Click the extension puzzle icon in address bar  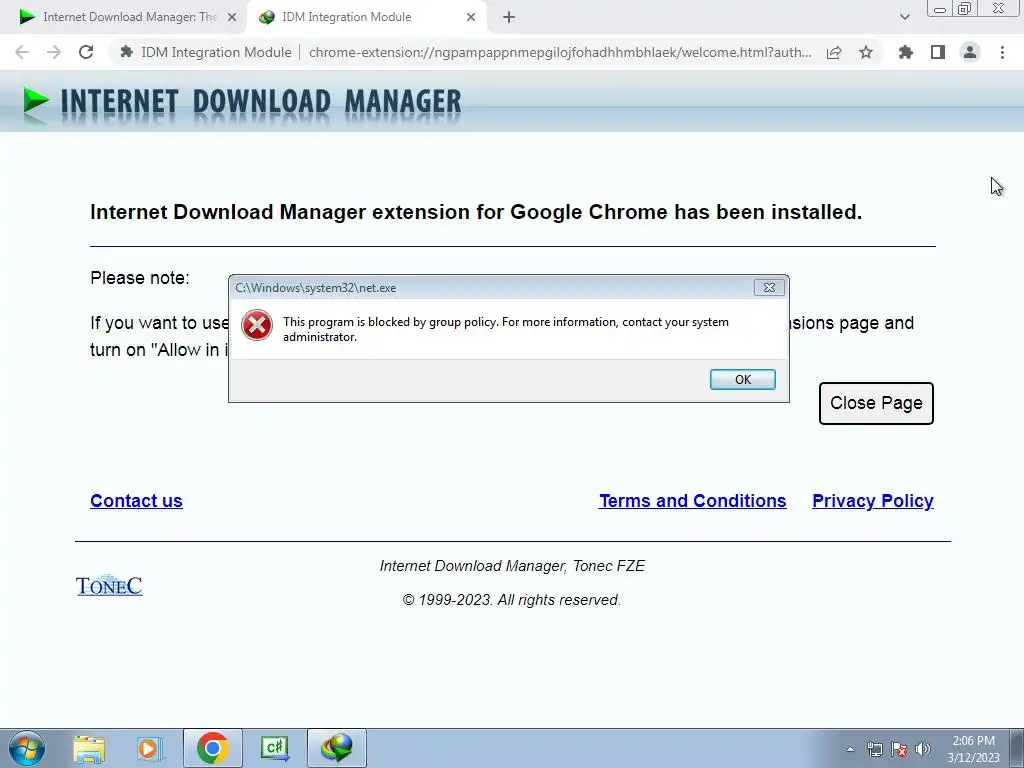(x=127, y=52)
